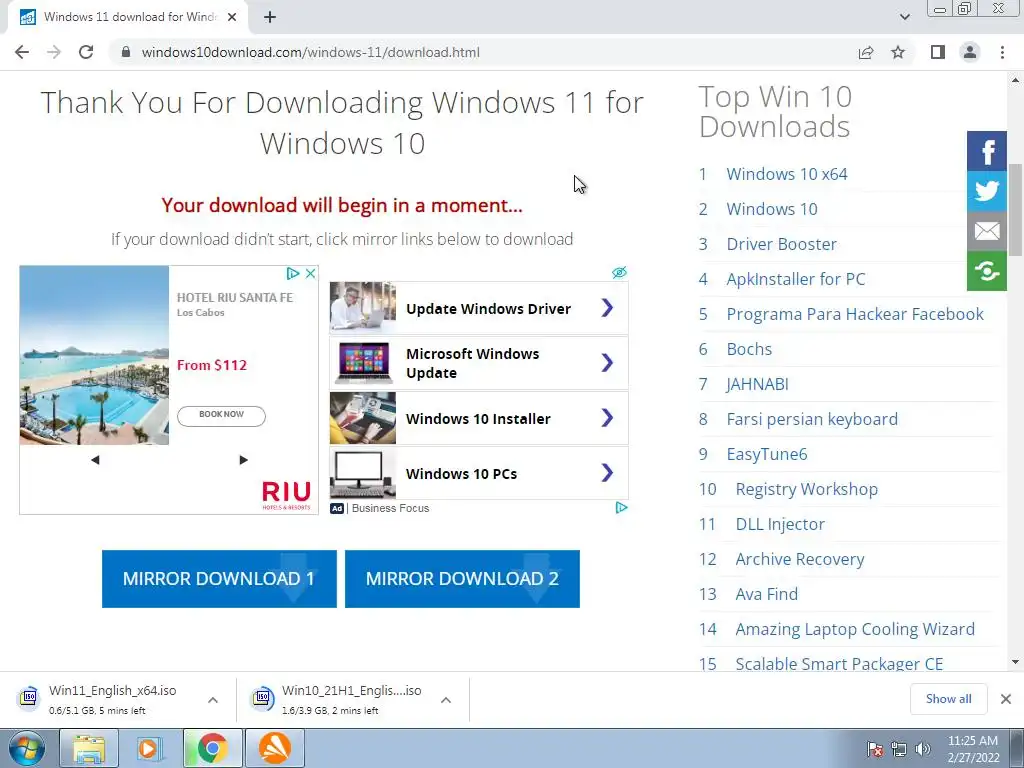Share the page on Twitter
Image resolution: width=1024 pixels, height=768 pixels.
click(987, 191)
